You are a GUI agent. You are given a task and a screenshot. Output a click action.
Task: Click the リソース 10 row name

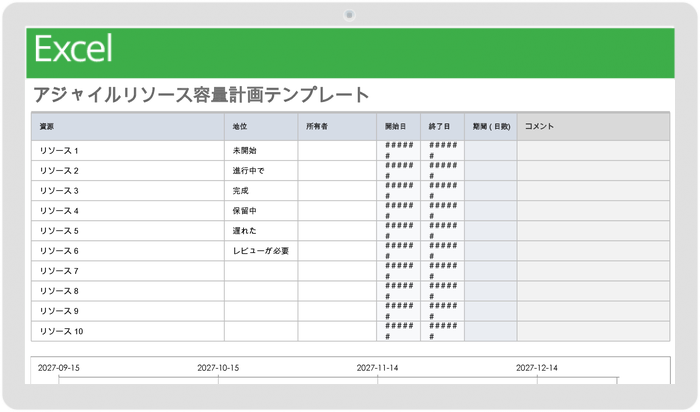click(61, 331)
